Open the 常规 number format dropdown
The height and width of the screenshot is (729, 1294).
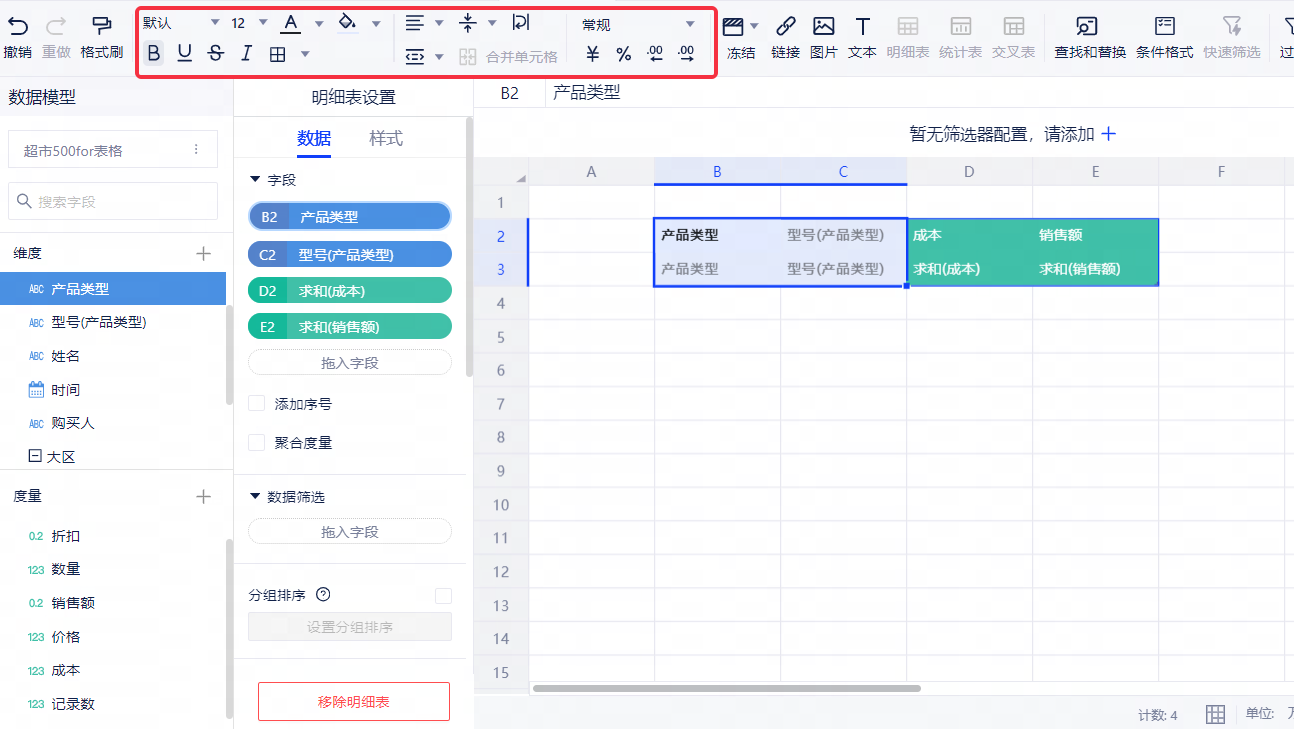[638, 24]
